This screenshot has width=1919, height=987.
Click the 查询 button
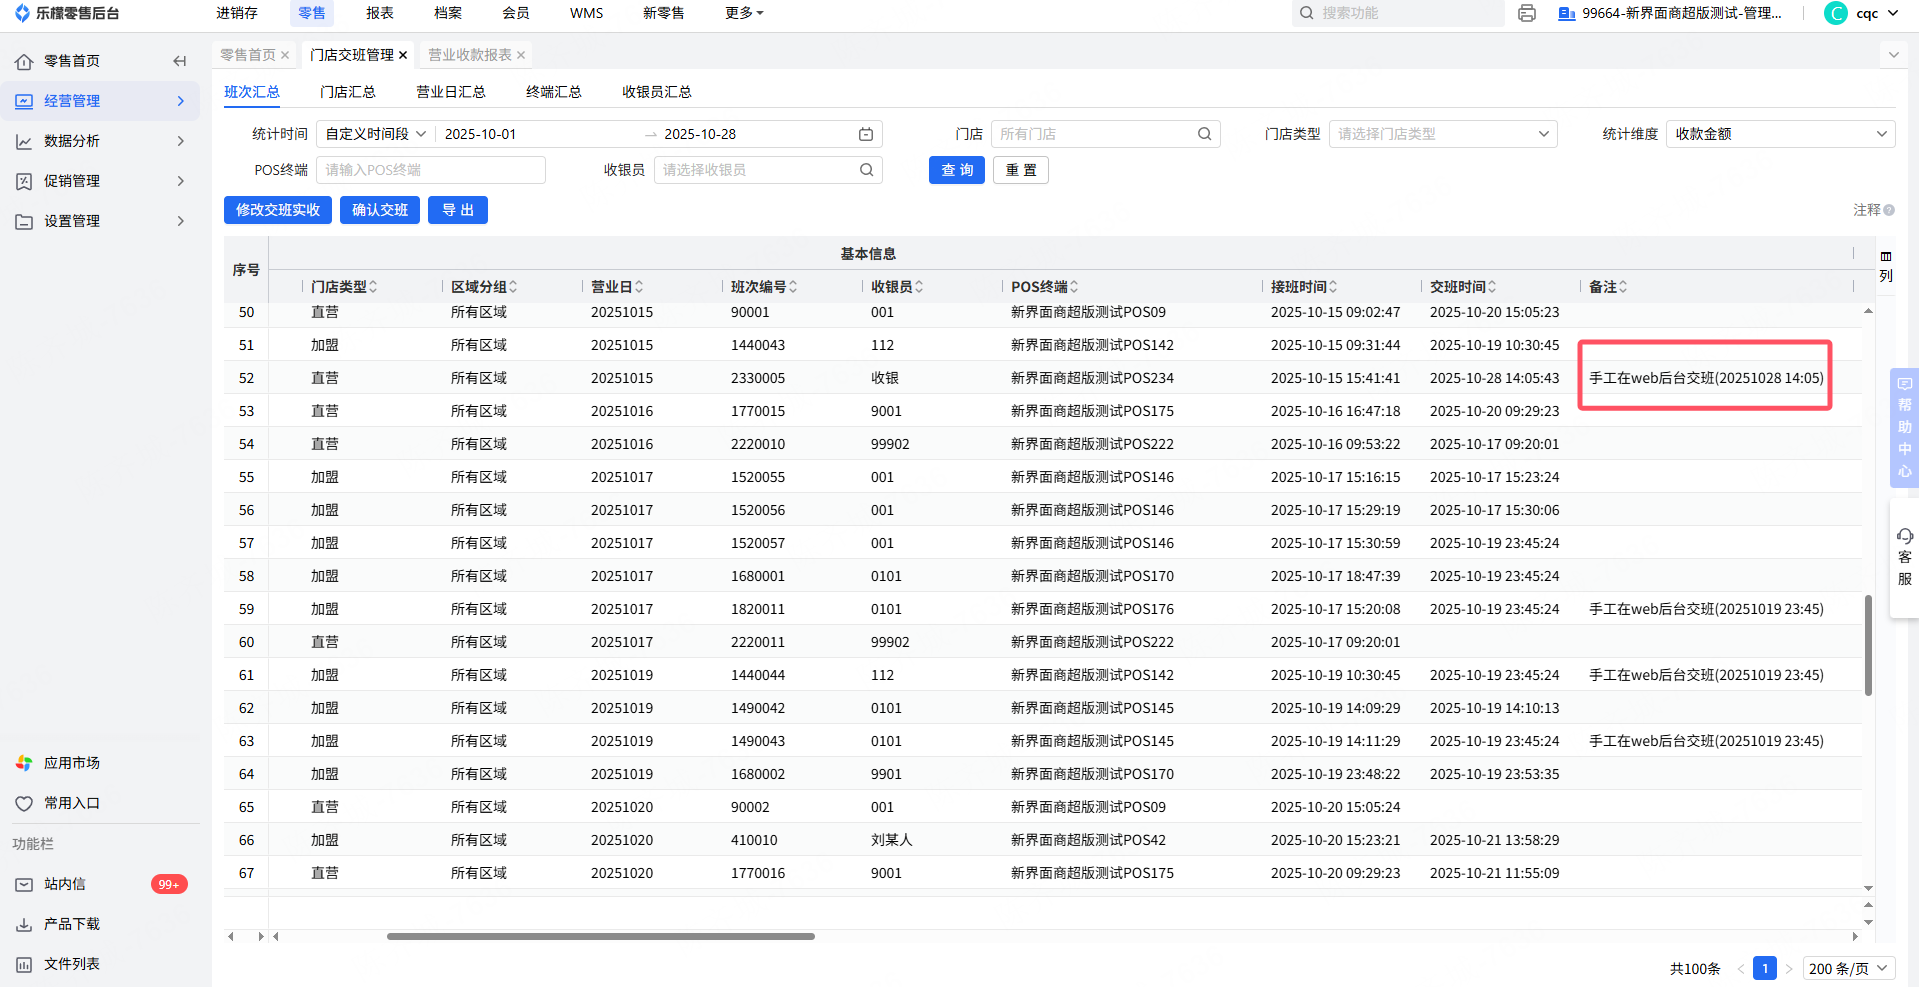click(x=956, y=170)
